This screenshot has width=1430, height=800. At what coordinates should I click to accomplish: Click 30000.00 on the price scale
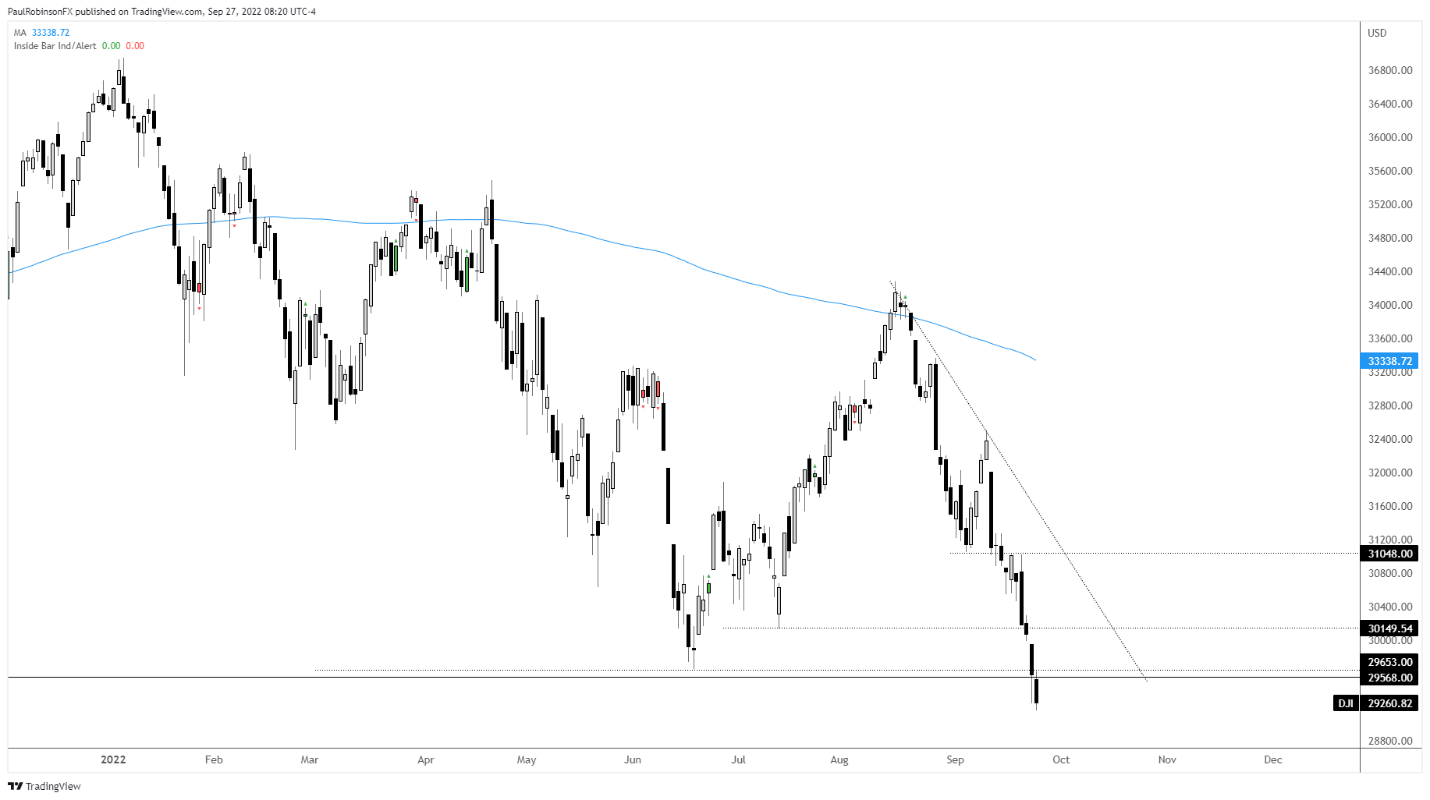1390,641
